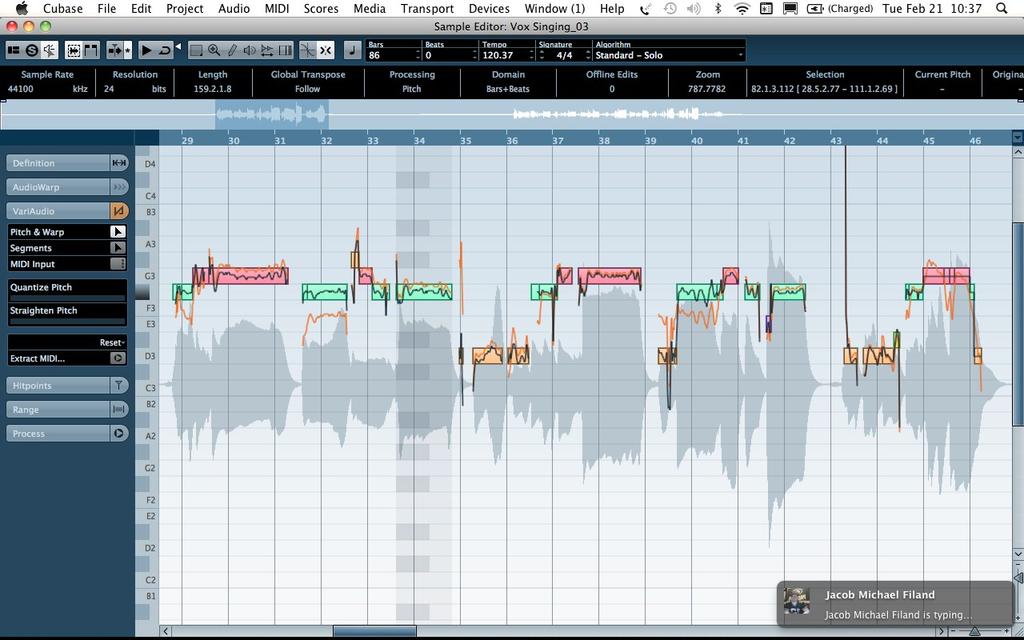Click the Tempo field showing 120.37
This screenshot has width=1024, height=640.
(x=506, y=56)
